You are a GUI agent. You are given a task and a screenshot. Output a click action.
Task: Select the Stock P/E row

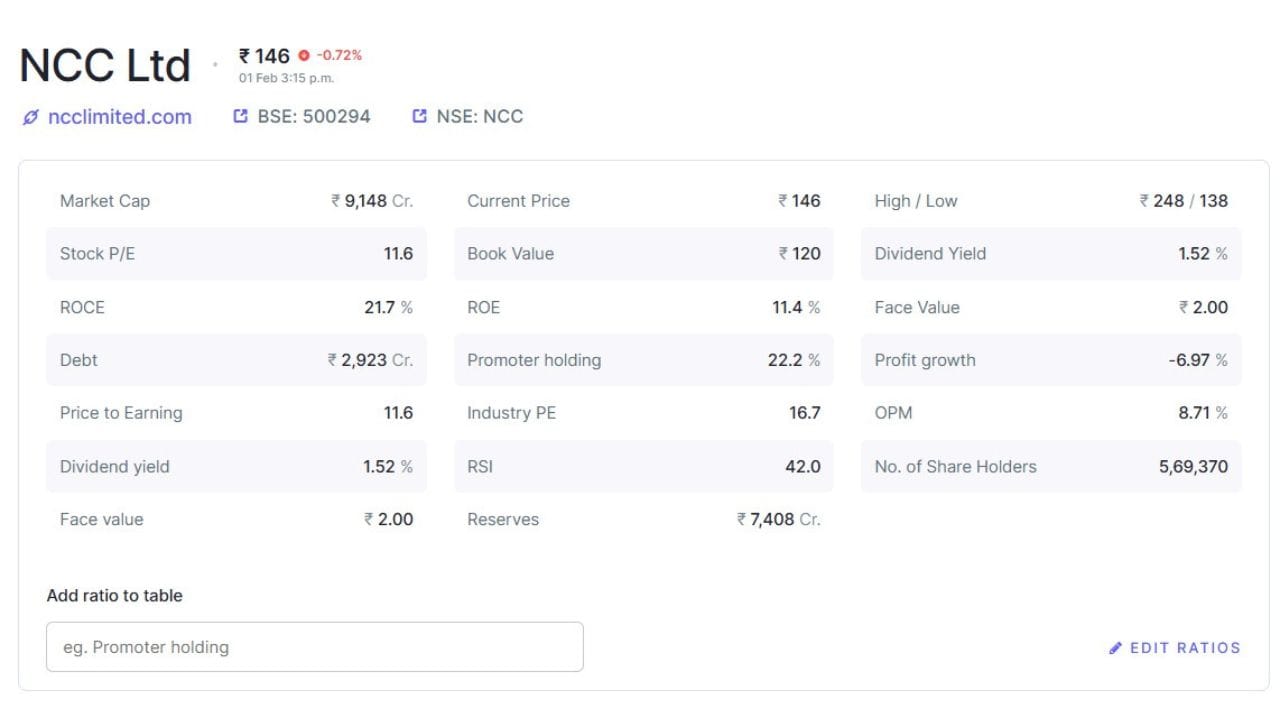pyautogui.click(x=236, y=254)
